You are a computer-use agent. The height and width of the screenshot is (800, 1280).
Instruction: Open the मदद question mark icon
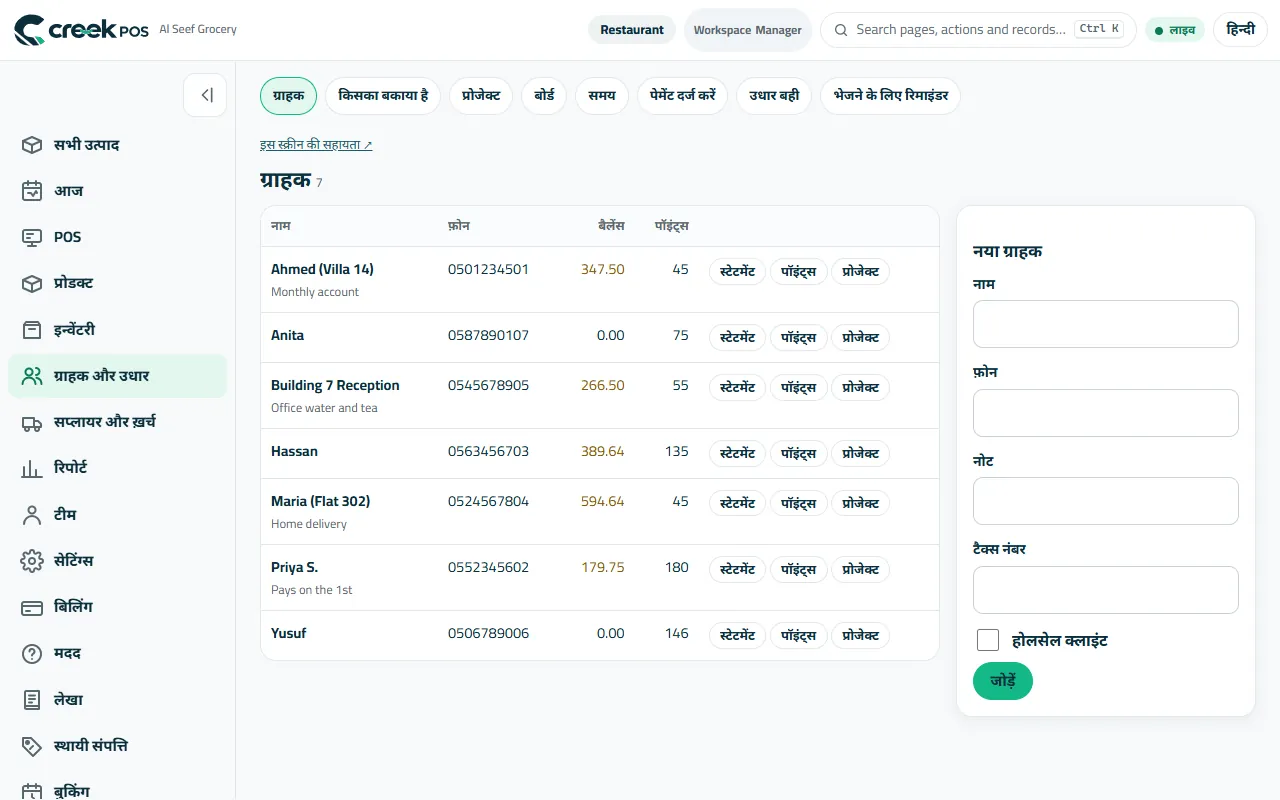pos(32,654)
